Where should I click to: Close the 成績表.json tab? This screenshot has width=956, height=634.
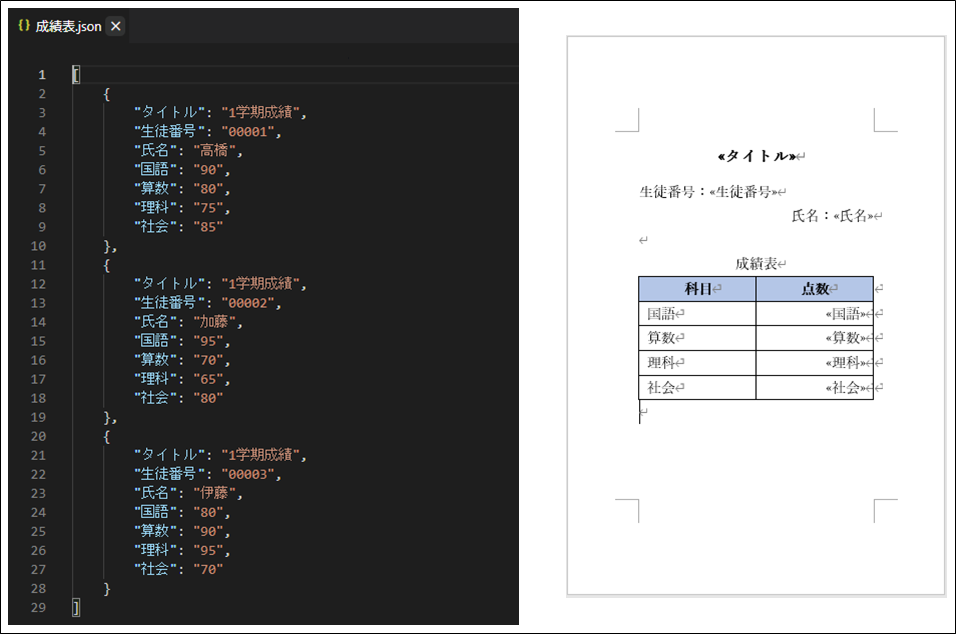115,26
